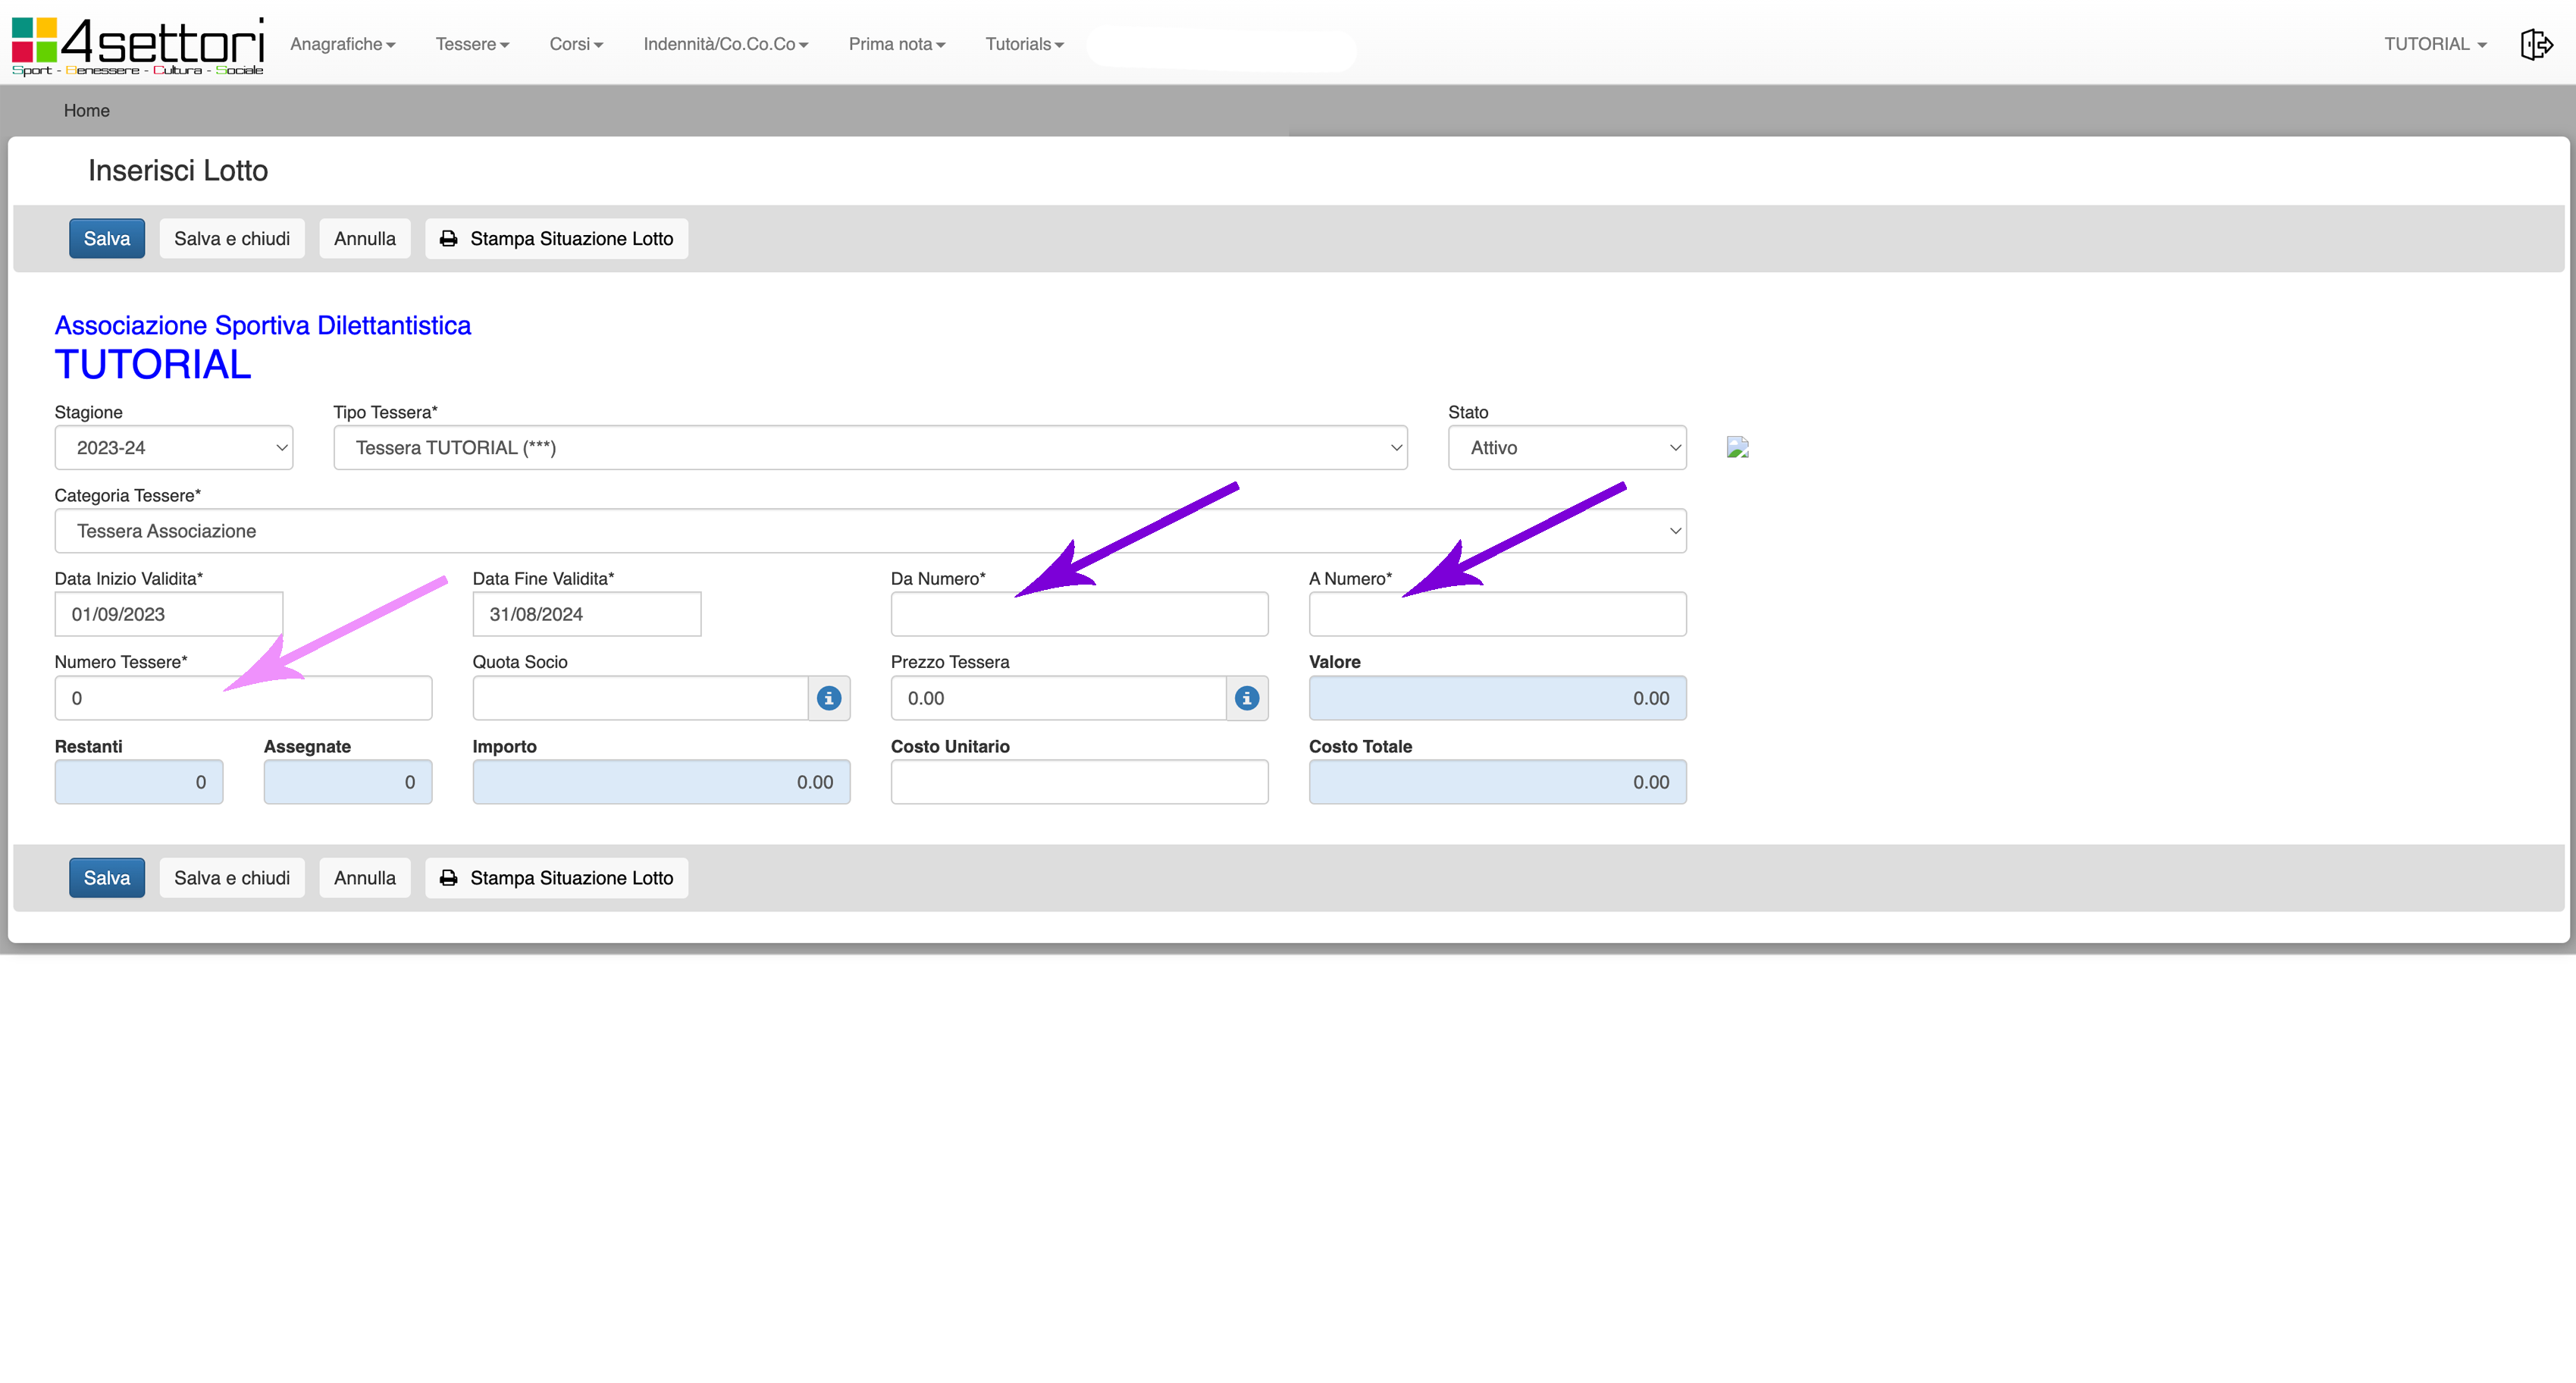Click top Stampa Situazione Lotto printer button

coord(556,239)
